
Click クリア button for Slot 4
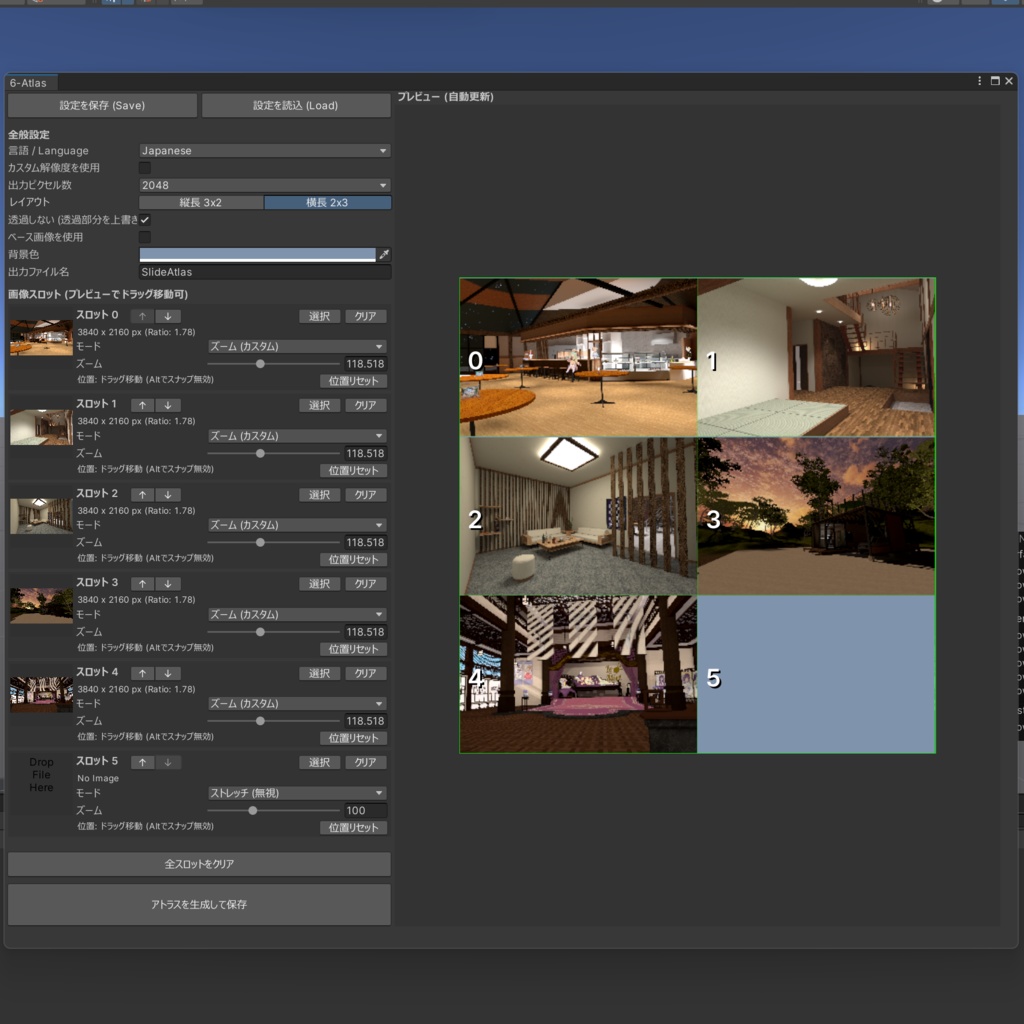366,673
